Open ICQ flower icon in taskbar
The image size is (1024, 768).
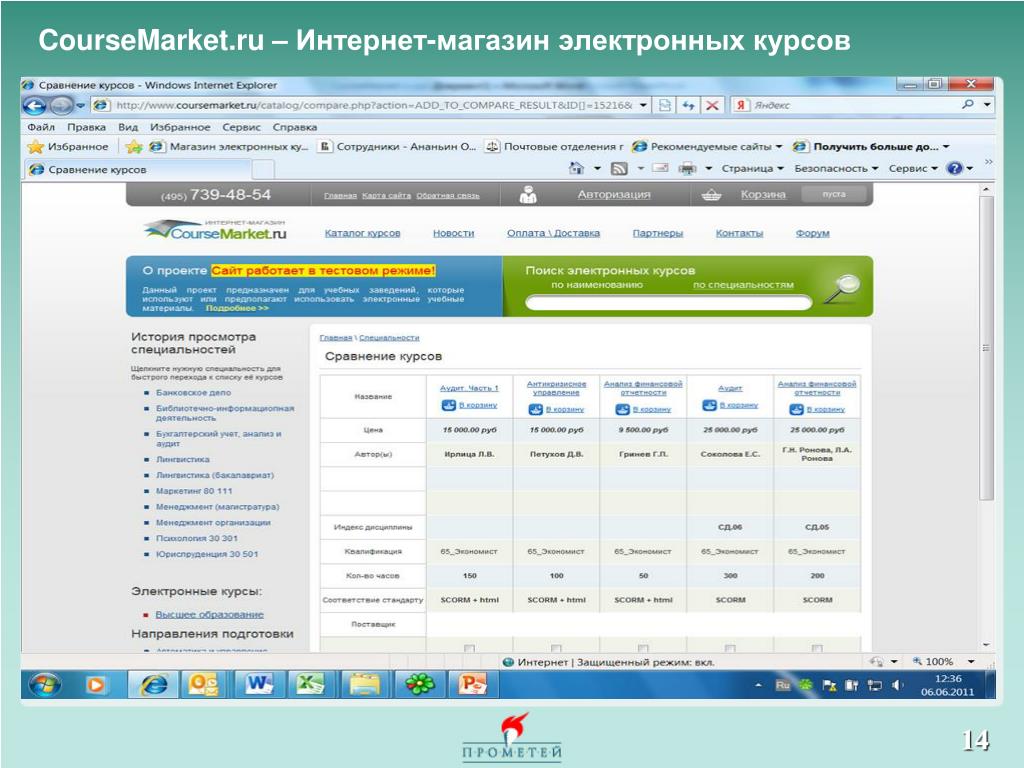[x=419, y=684]
